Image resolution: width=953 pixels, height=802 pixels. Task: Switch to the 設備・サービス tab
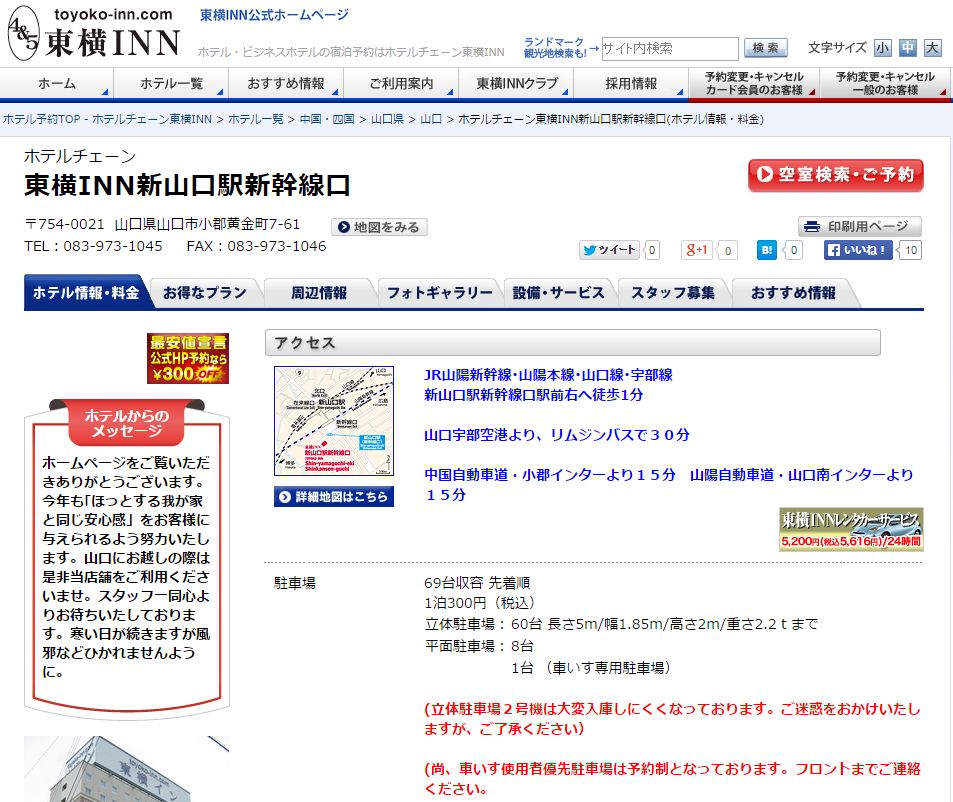click(x=559, y=293)
